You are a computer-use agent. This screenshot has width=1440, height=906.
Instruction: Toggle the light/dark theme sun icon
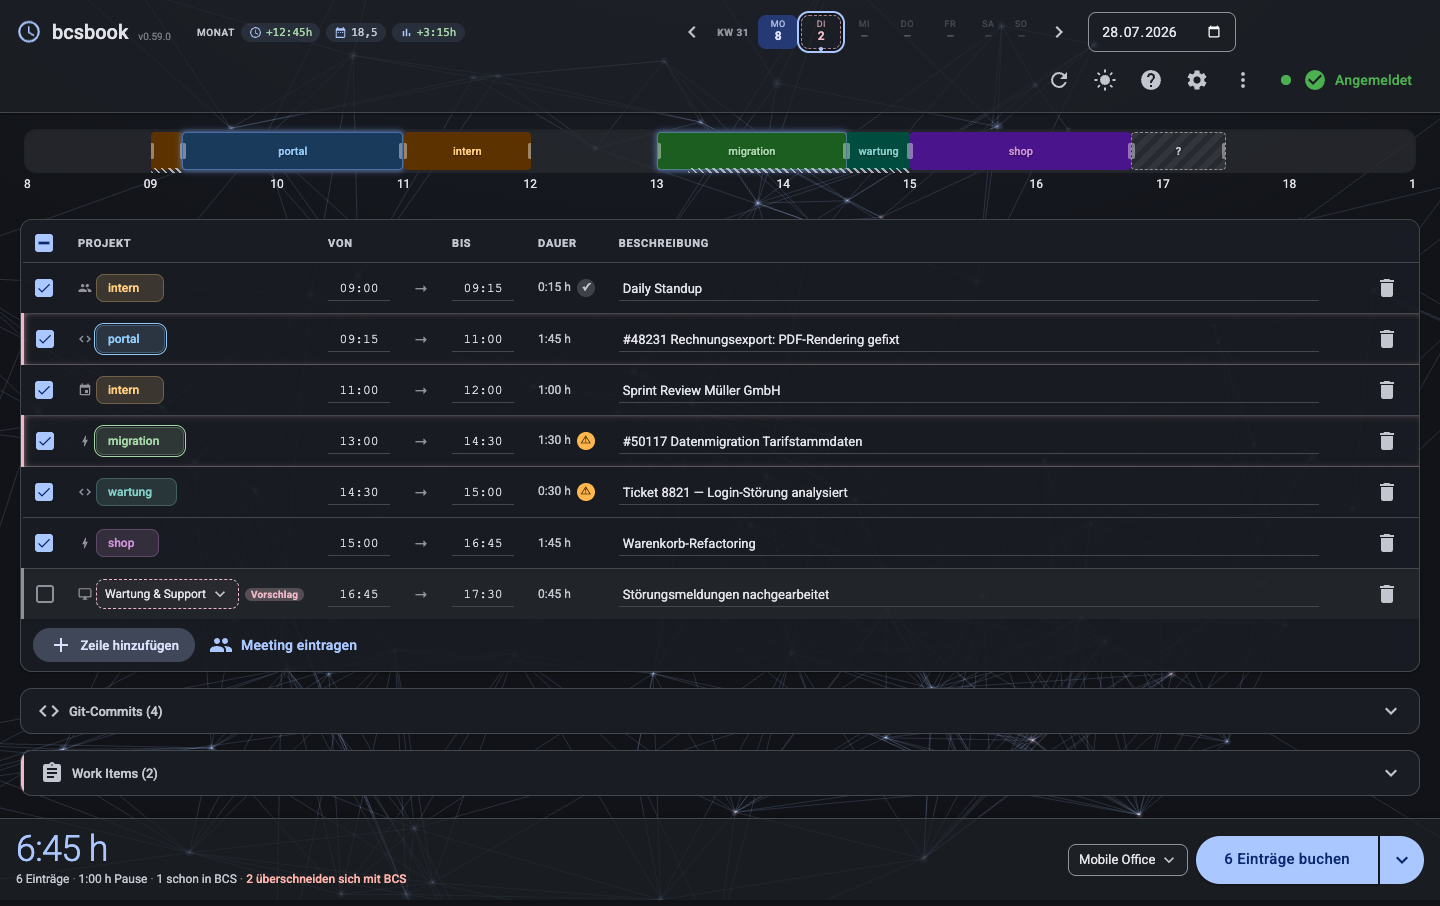(1105, 80)
